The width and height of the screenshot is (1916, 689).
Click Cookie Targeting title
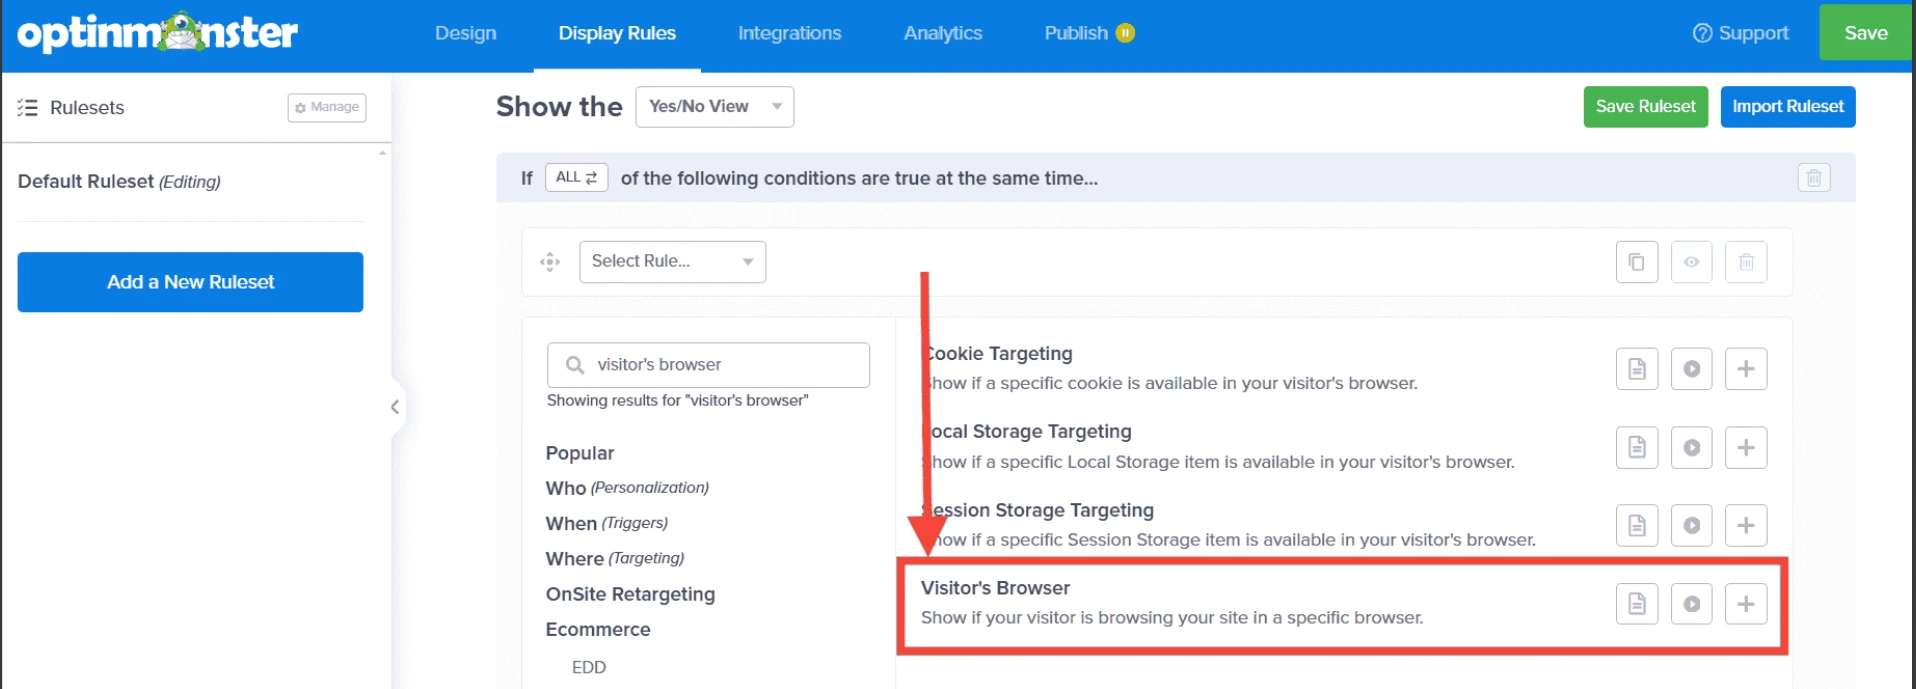(997, 353)
